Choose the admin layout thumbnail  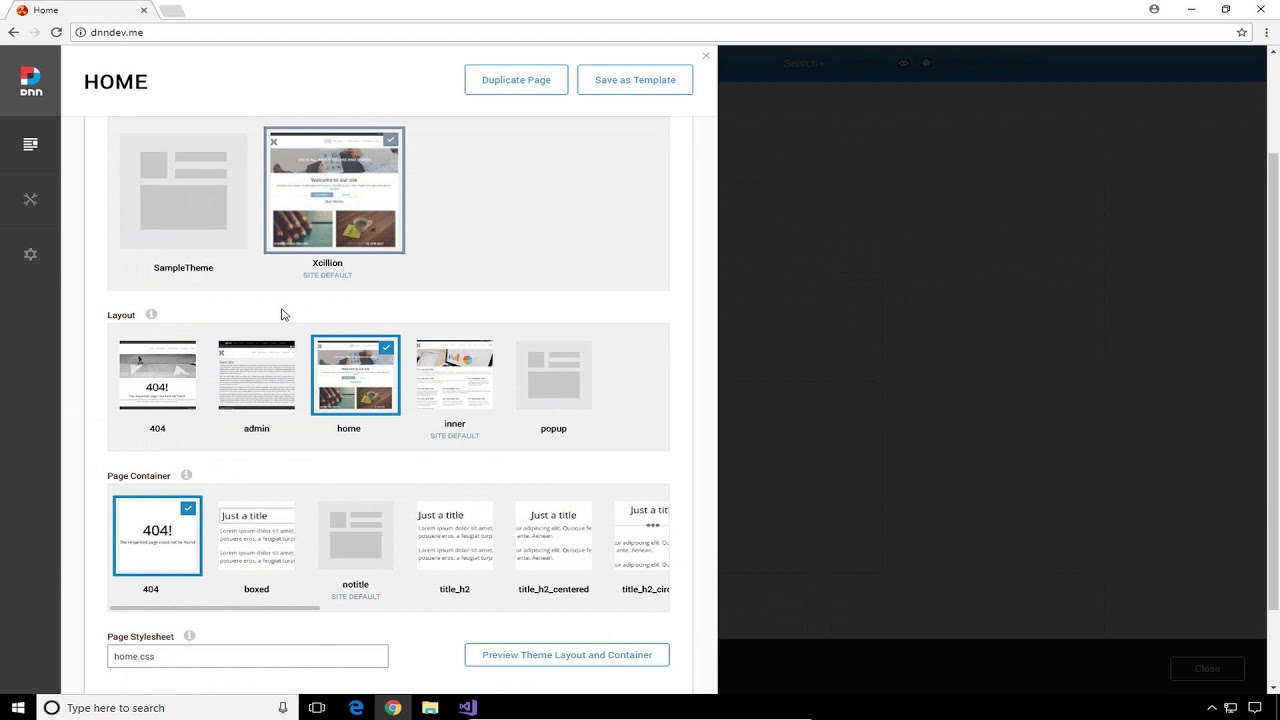[x=256, y=375]
